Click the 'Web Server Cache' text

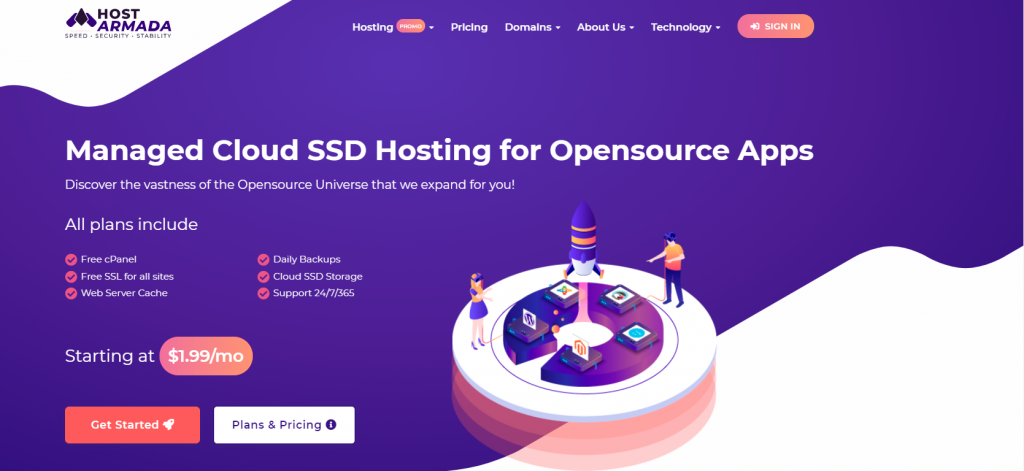point(124,293)
